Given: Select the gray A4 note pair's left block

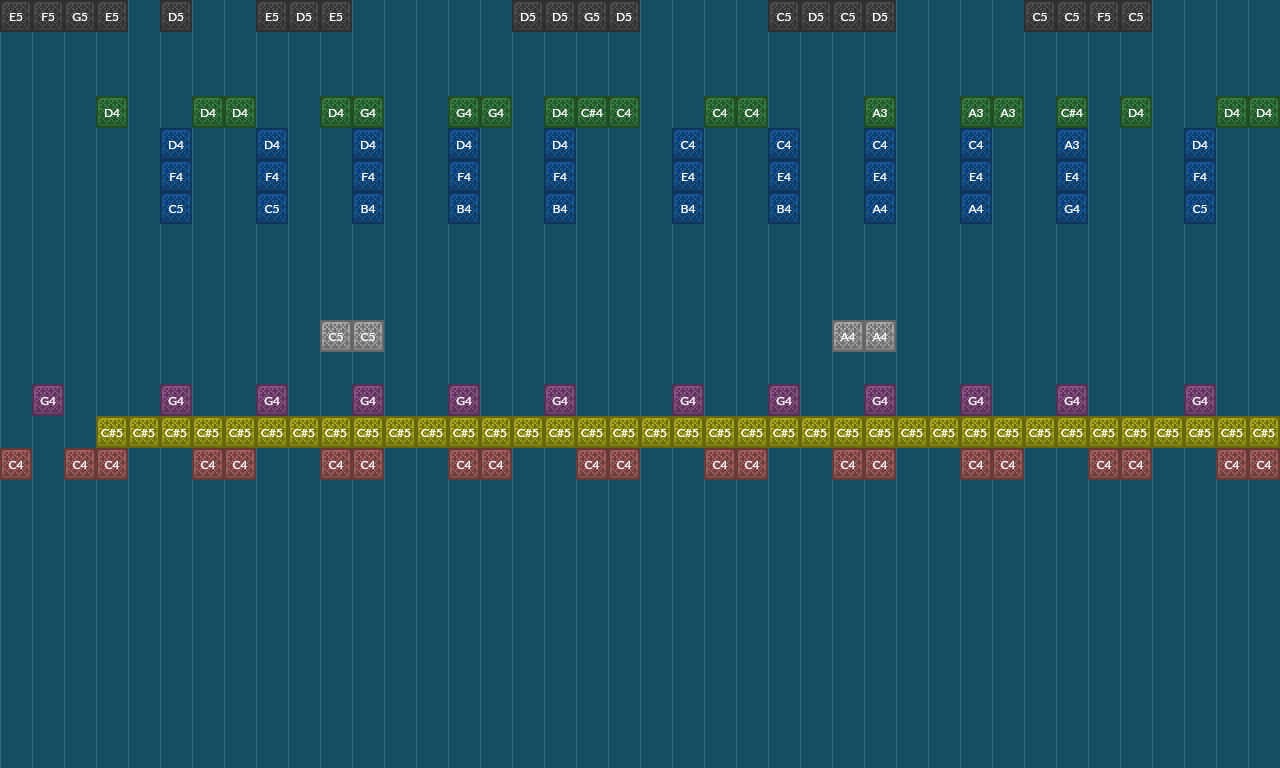Looking at the screenshot, I should click(848, 337).
